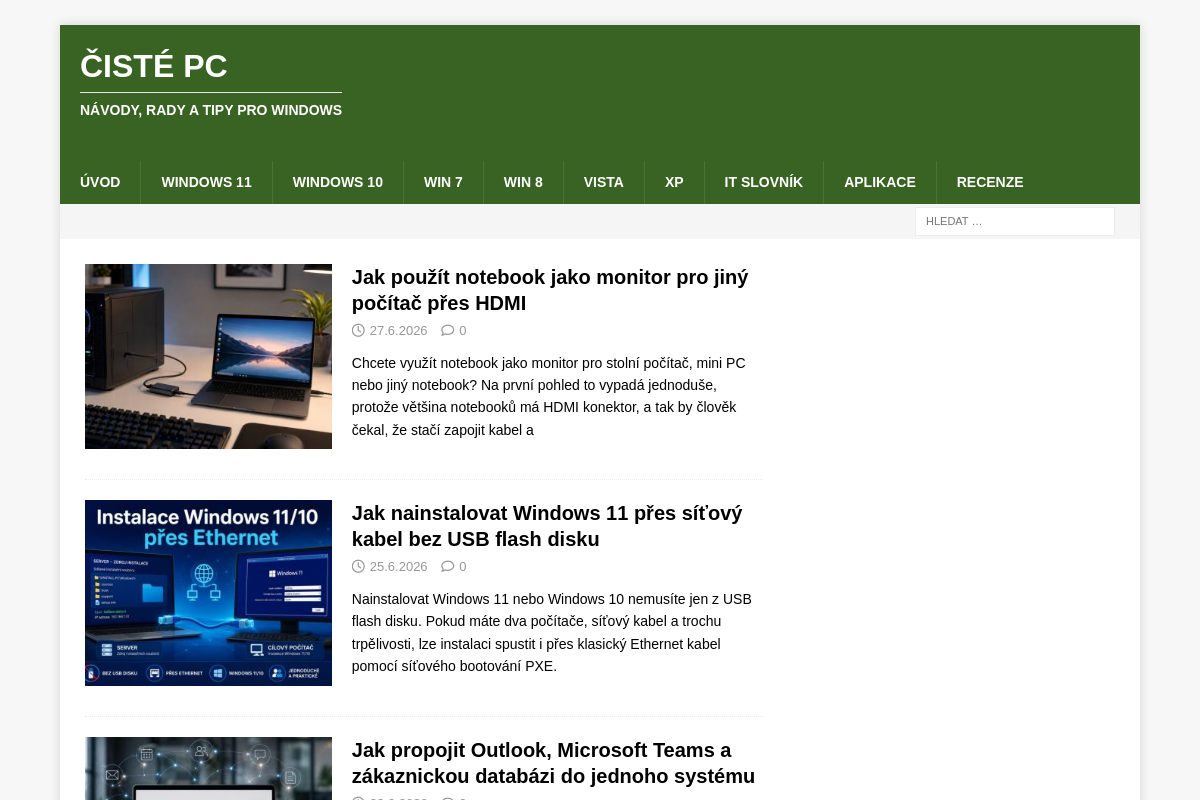Open the Instalace Windows 11/10 přes Ethernet thumbnail
Viewport: 1200px width, 800px height.
208,593
